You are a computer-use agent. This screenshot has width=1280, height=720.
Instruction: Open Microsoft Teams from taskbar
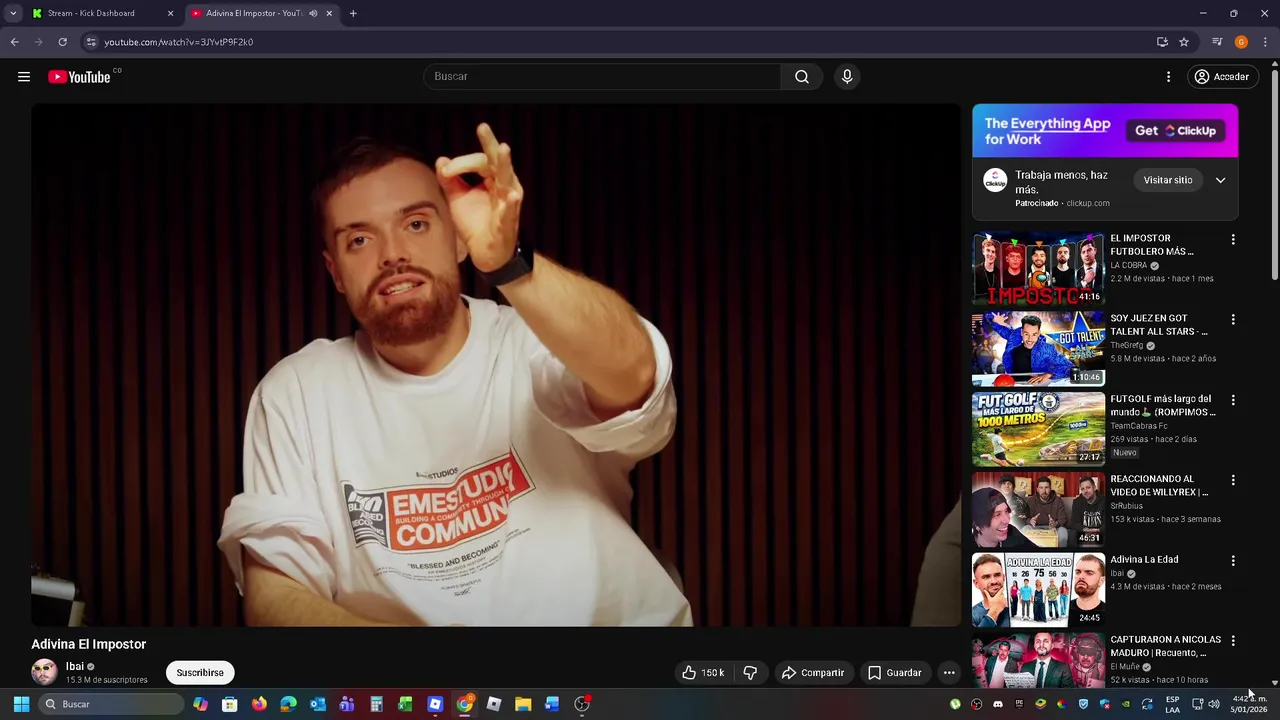click(347, 704)
